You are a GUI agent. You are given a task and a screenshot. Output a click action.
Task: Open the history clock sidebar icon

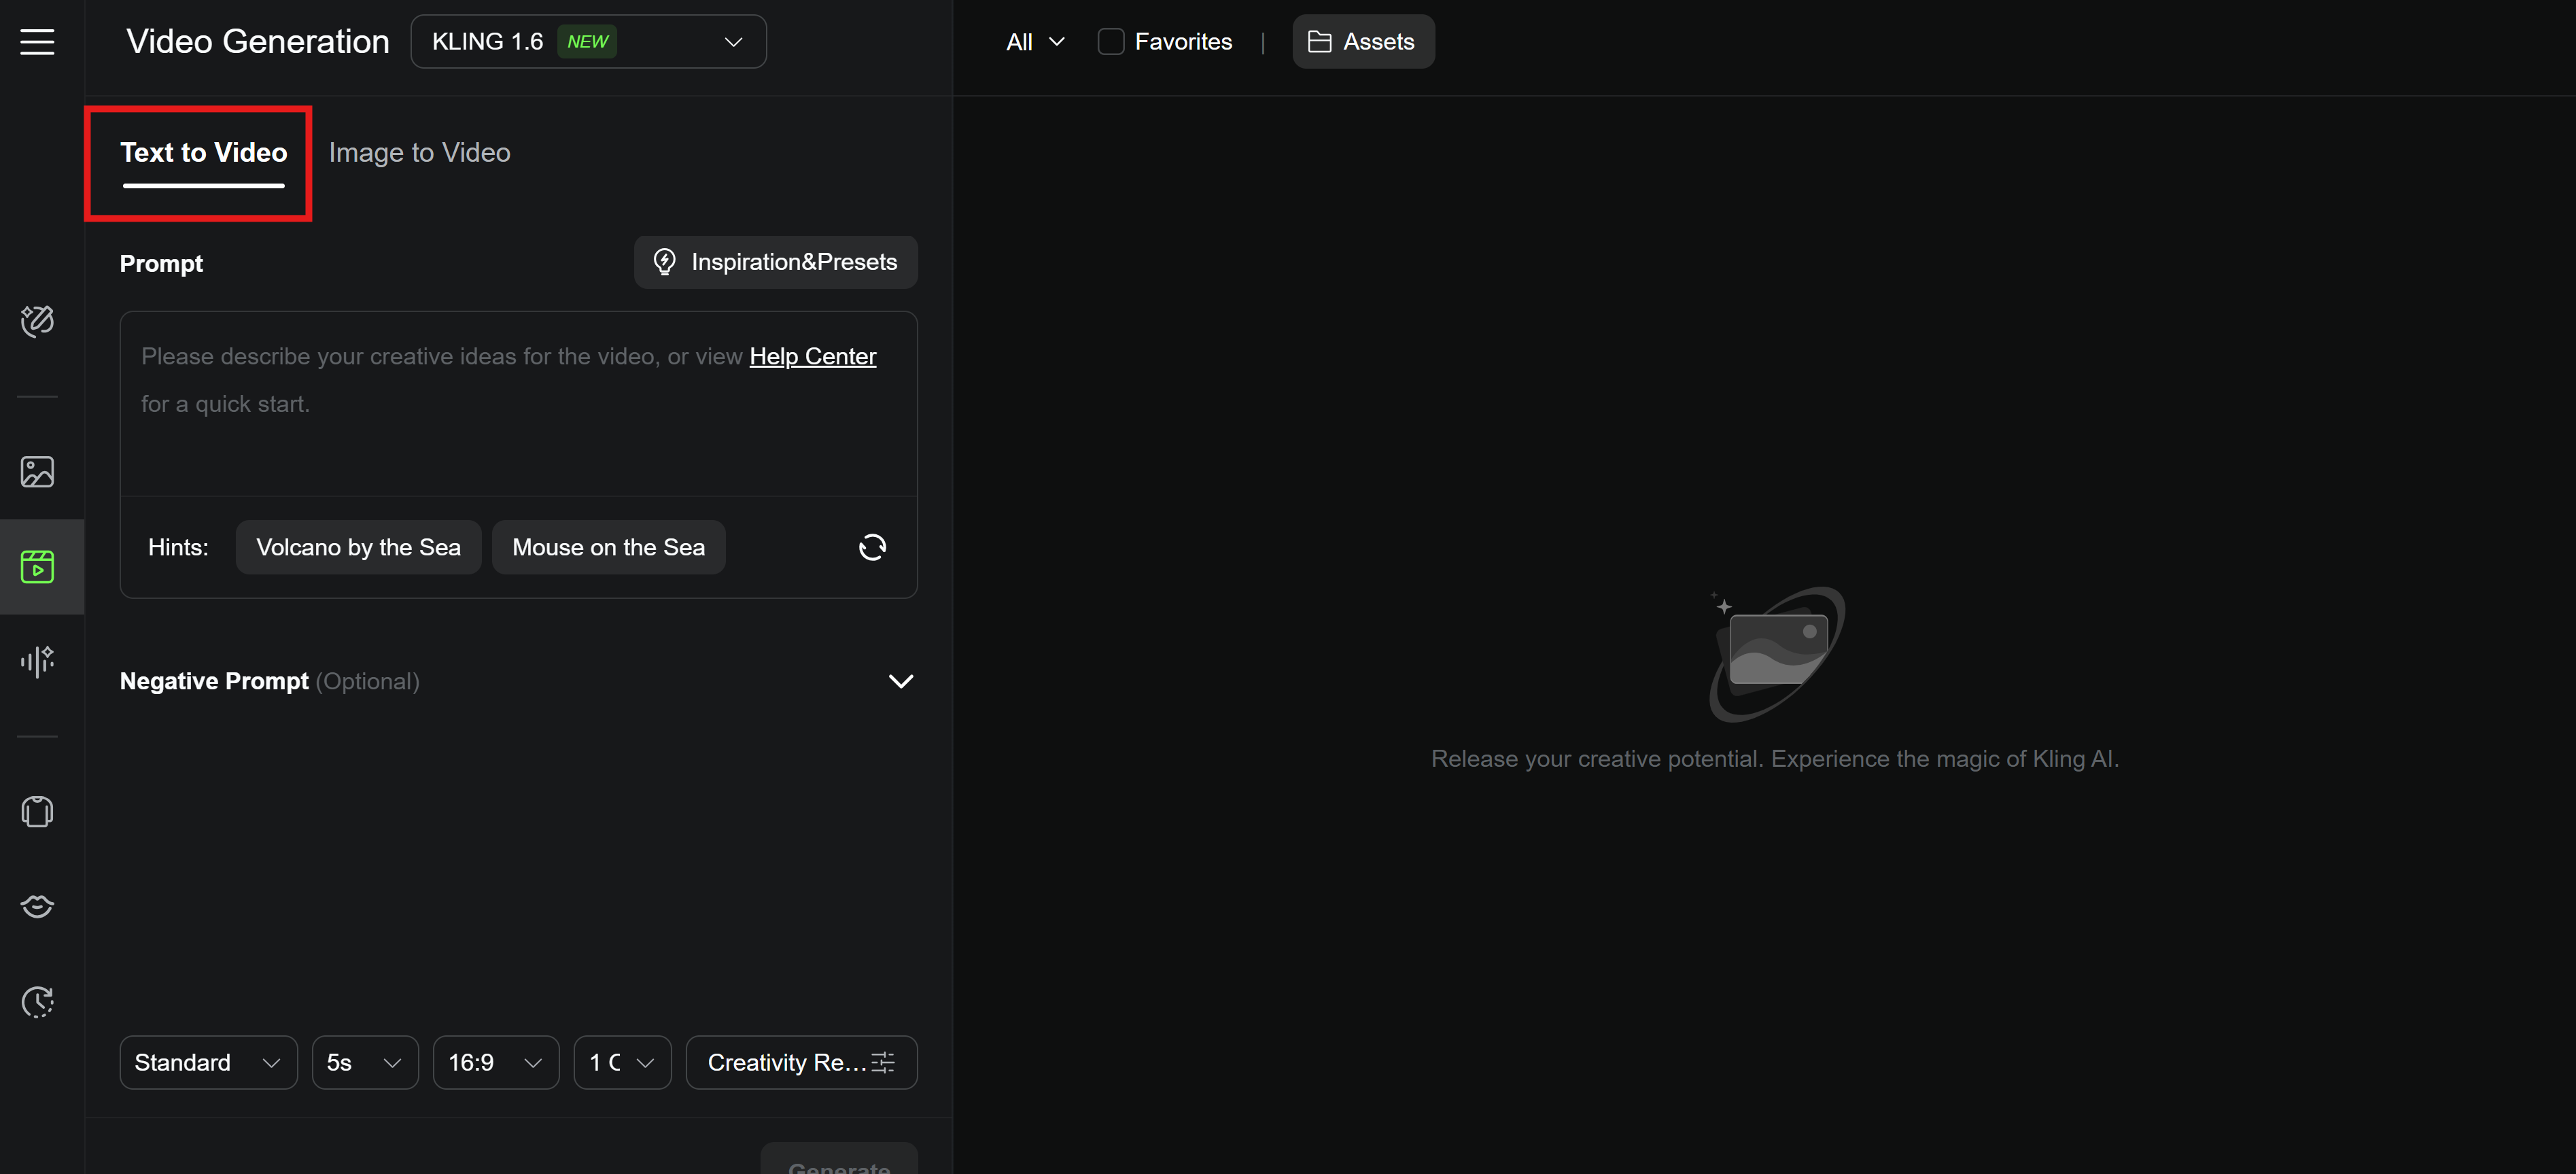click(37, 1002)
